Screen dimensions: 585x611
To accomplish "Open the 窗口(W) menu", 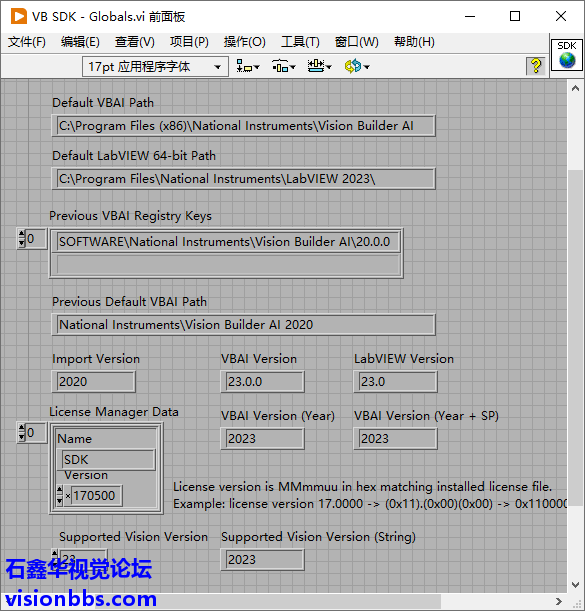I will [356, 42].
